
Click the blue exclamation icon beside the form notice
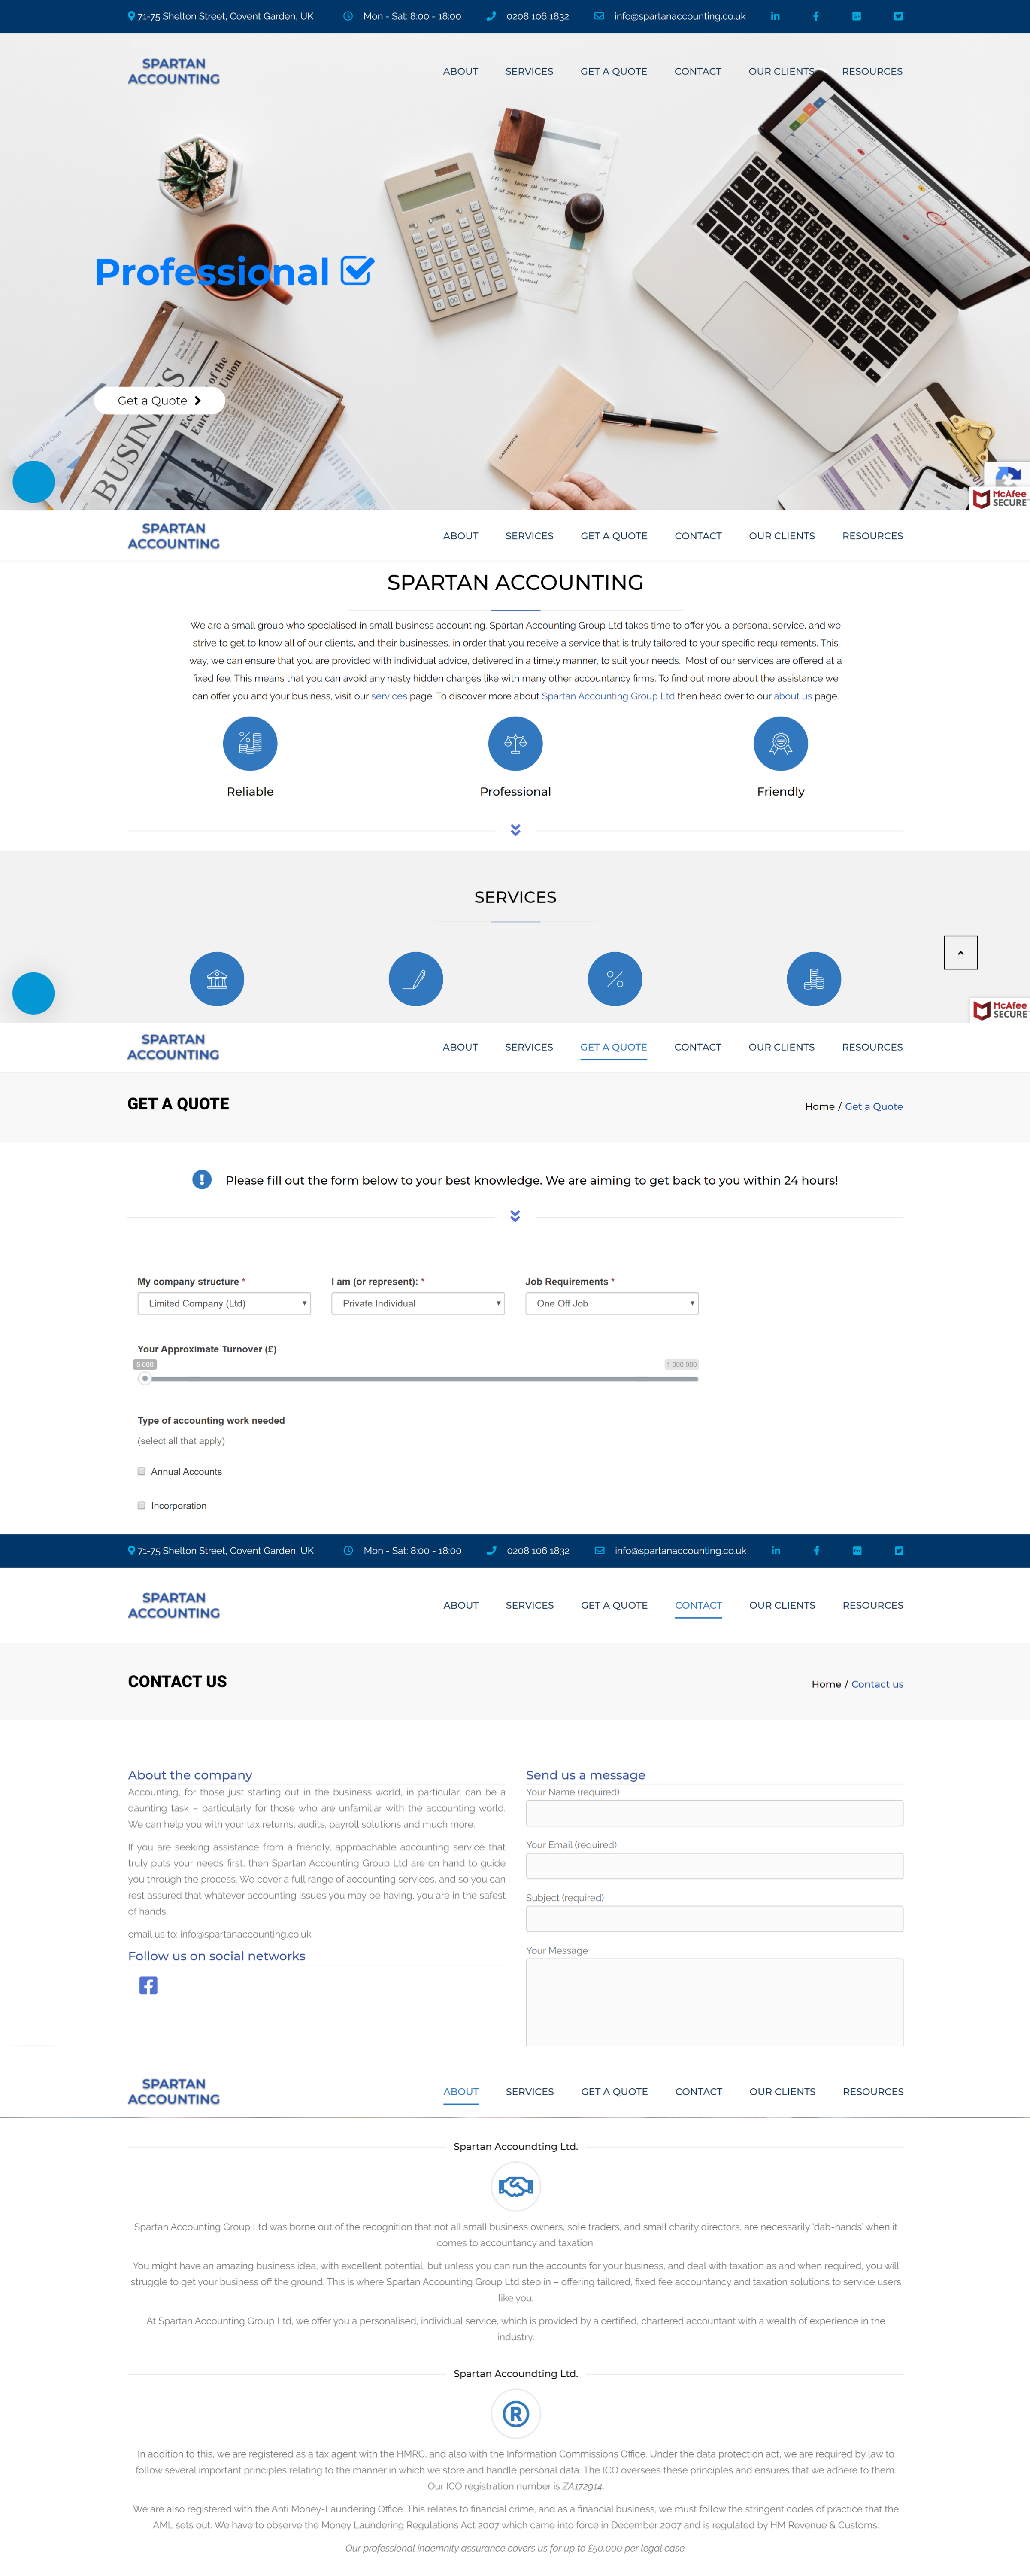point(202,1180)
